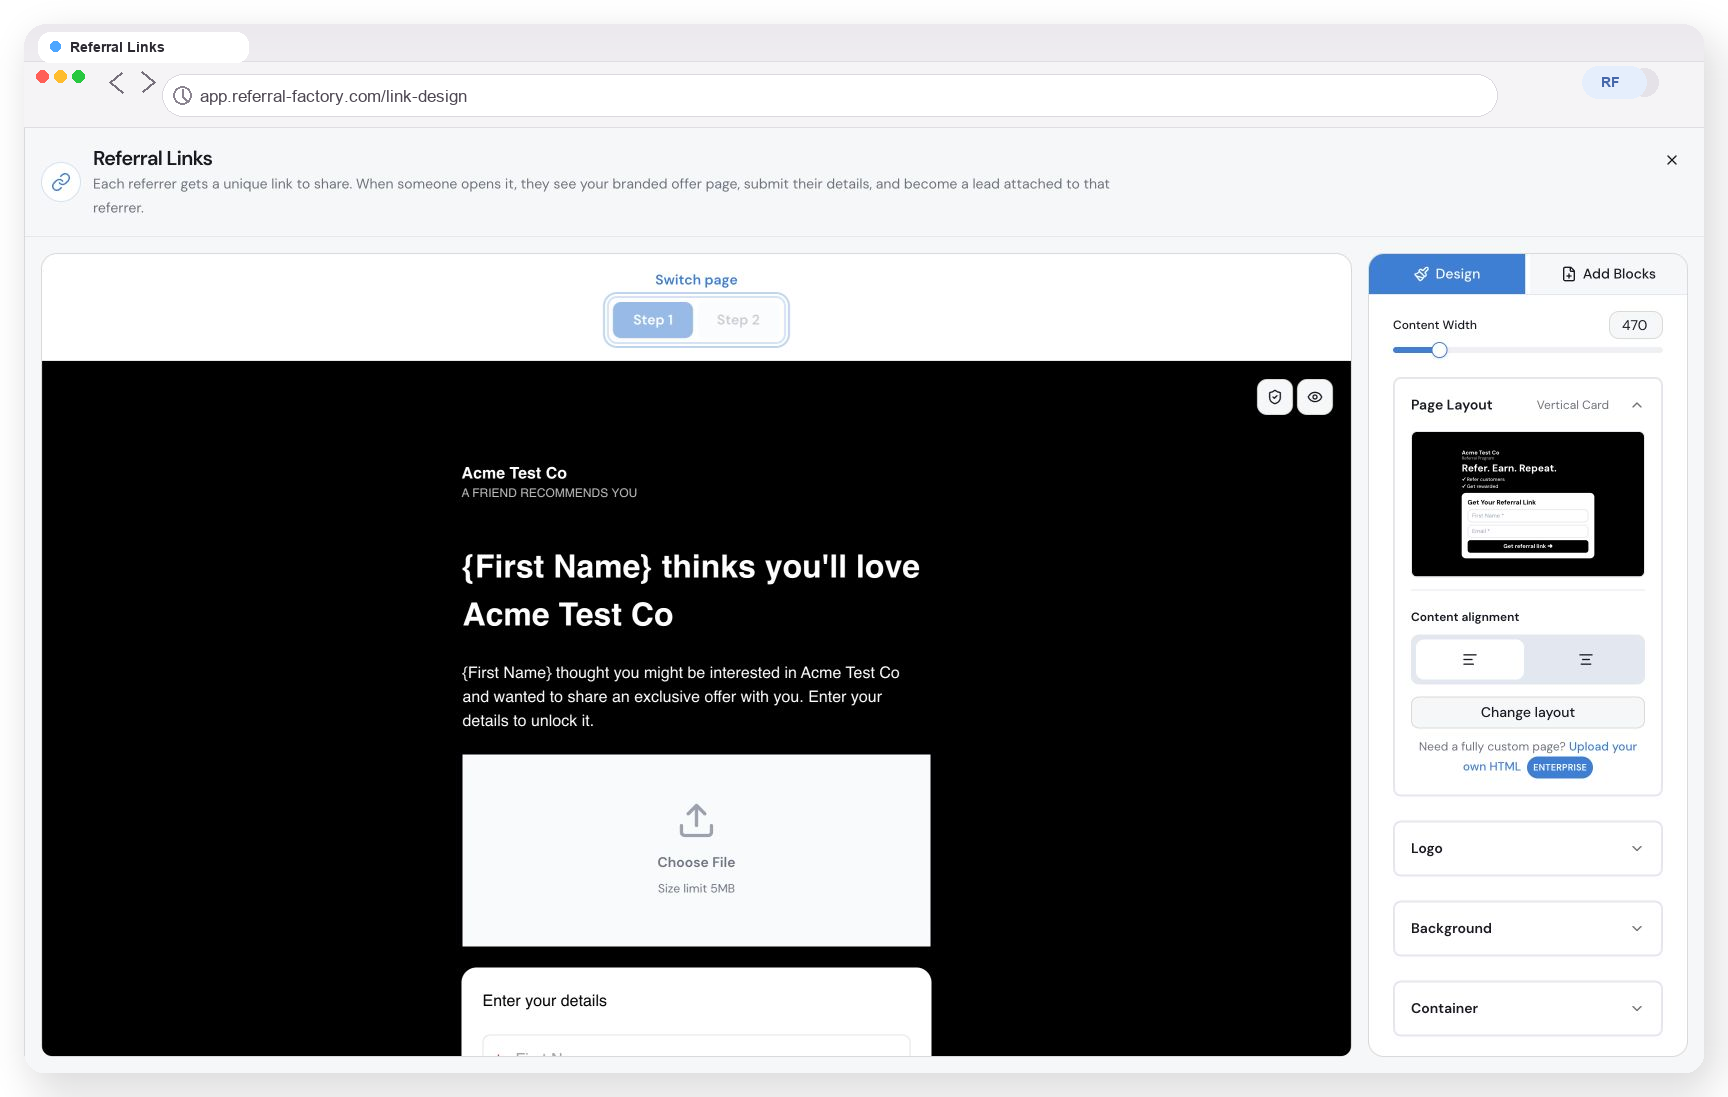Open the Design tab
Viewport: 1728px width, 1097px height.
coord(1447,274)
